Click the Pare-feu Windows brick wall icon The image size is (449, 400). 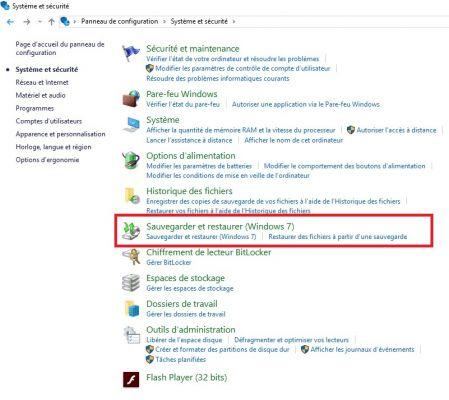tap(131, 99)
